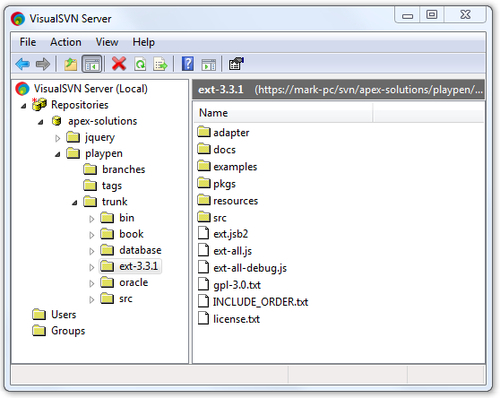Viewport: 500px width, 398px height.
Task: Go up one level with folder icon
Action: [x=70, y=64]
